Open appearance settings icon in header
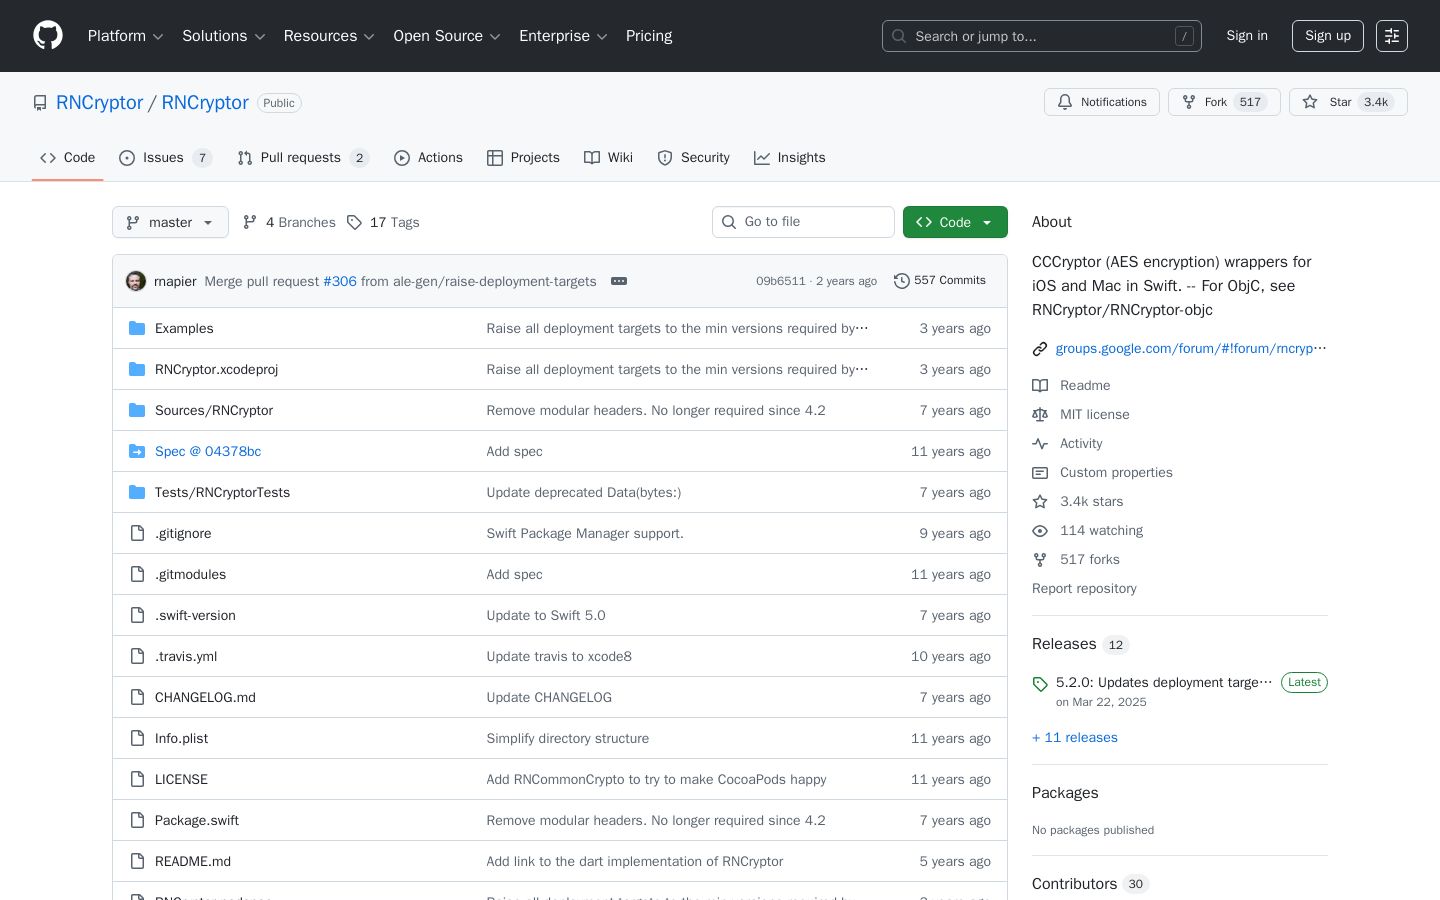1440x900 pixels. click(x=1392, y=36)
